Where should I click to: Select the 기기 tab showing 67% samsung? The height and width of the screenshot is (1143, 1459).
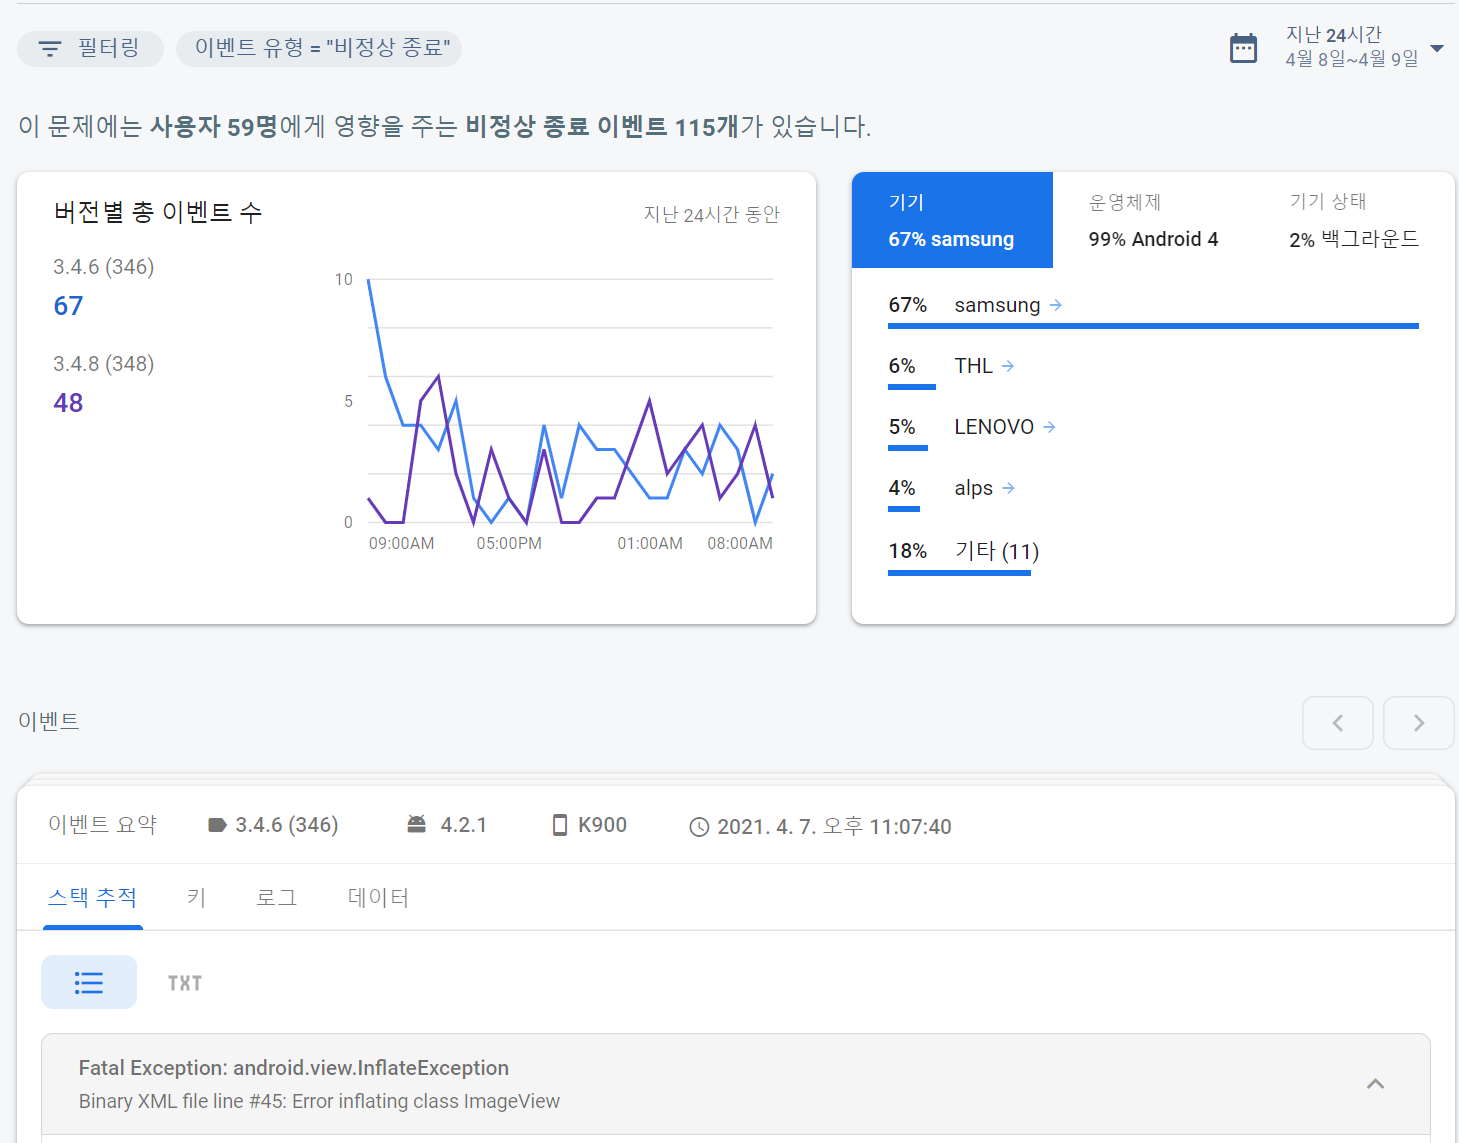(x=951, y=220)
